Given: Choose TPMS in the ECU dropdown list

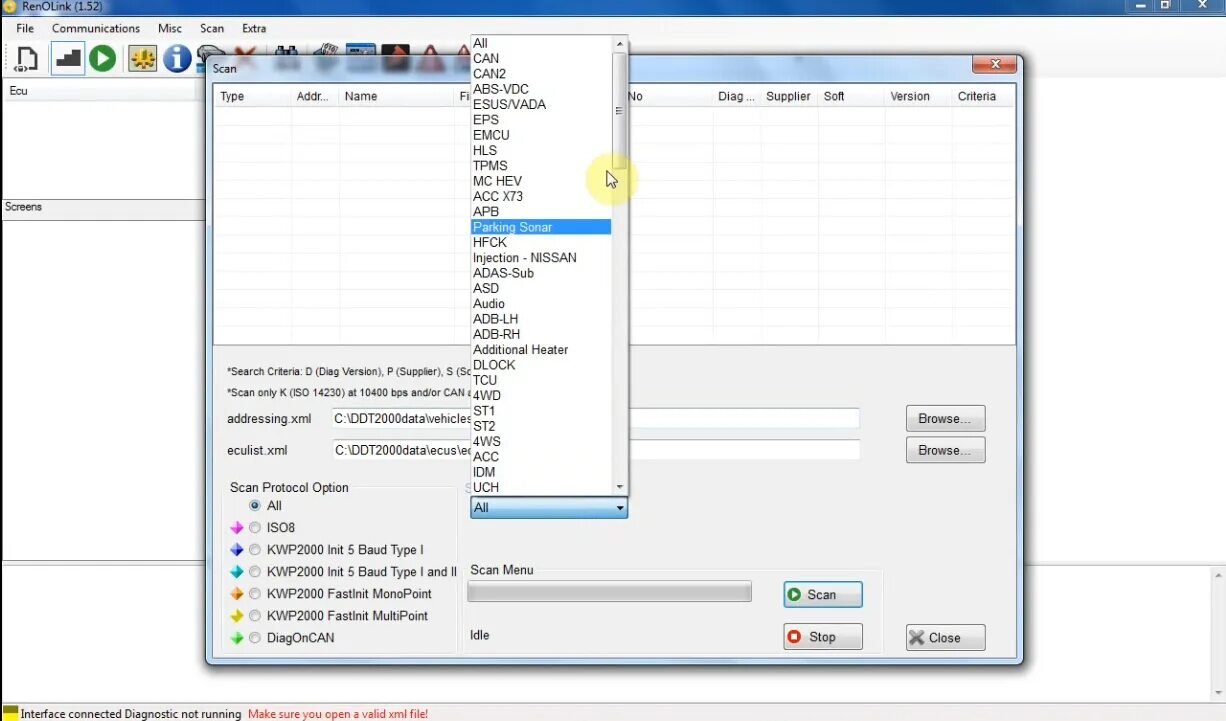Looking at the screenshot, I should click(490, 165).
